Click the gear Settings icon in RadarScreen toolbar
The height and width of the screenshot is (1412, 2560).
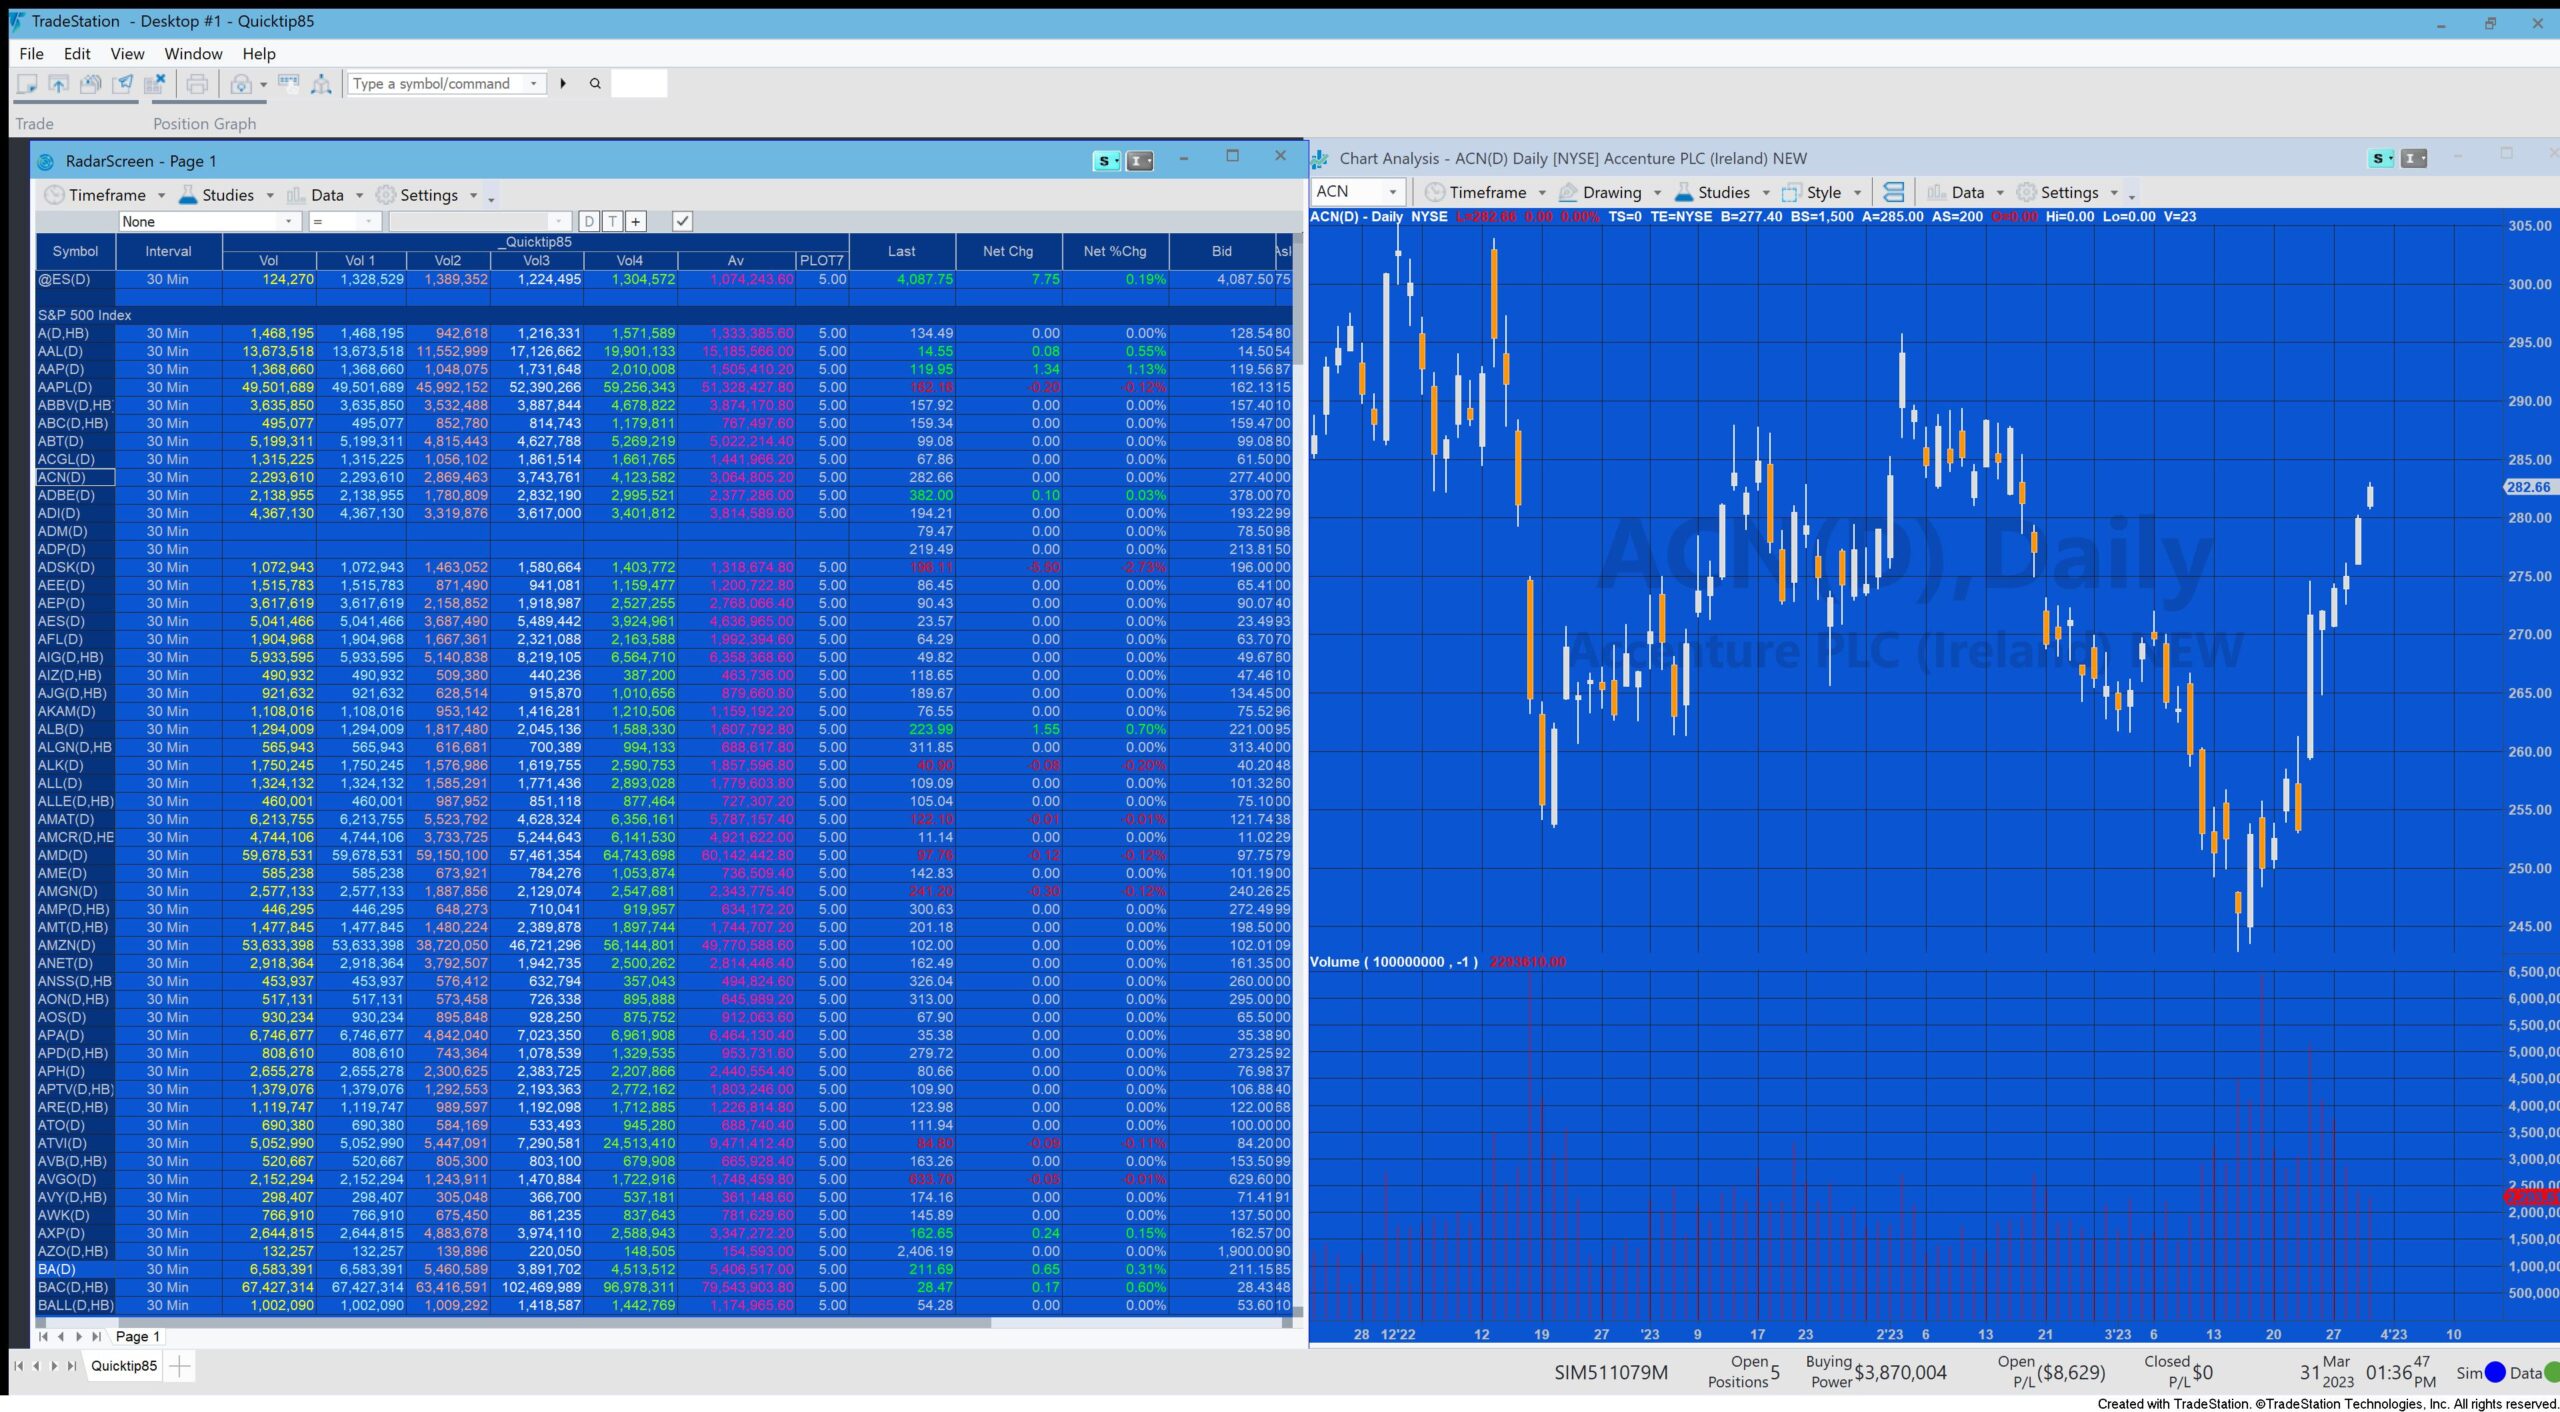[x=385, y=195]
